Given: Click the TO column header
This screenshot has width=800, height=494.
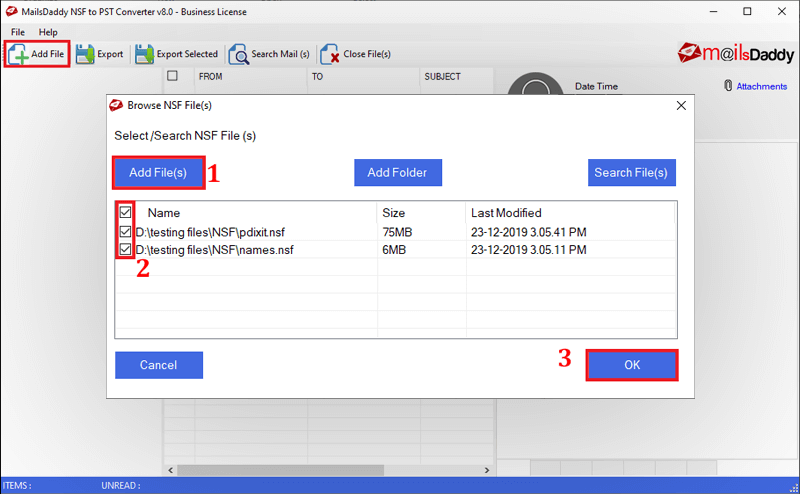Looking at the screenshot, I should (317, 77).
